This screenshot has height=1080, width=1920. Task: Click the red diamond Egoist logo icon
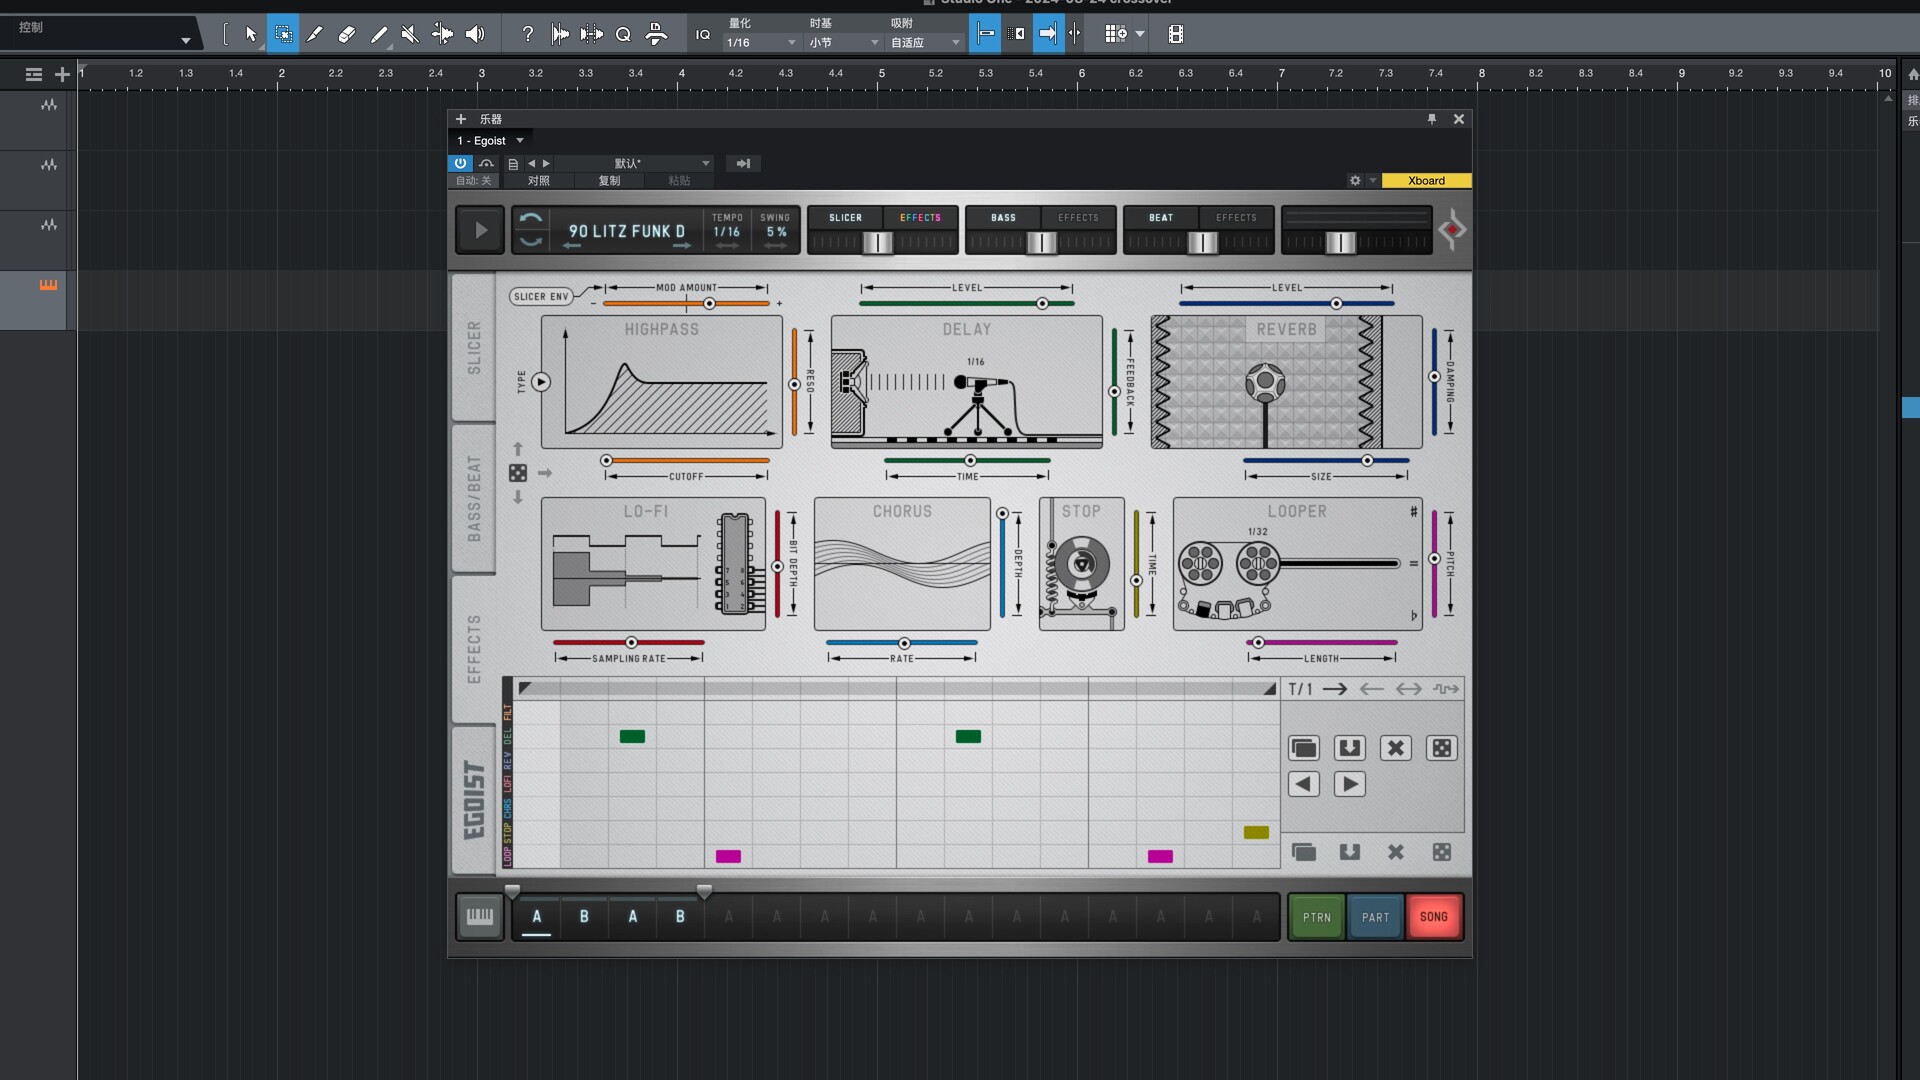point(1452,230)
